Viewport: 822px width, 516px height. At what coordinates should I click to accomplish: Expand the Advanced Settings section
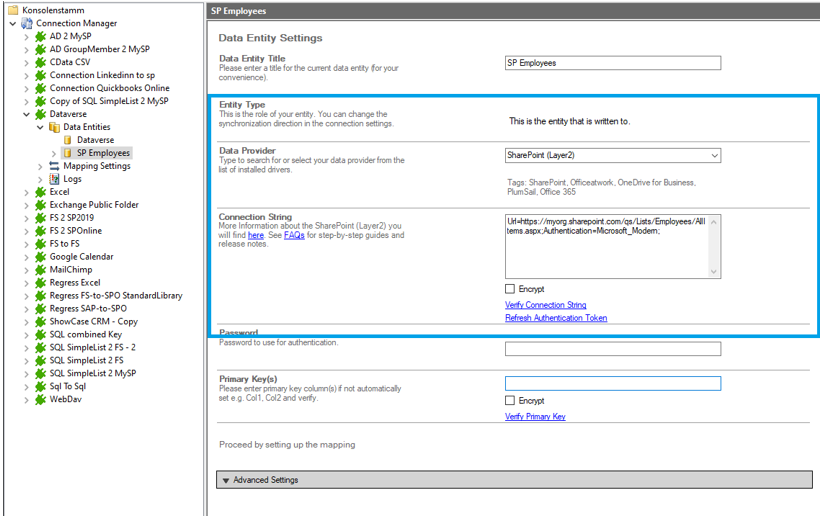[227, 480]
